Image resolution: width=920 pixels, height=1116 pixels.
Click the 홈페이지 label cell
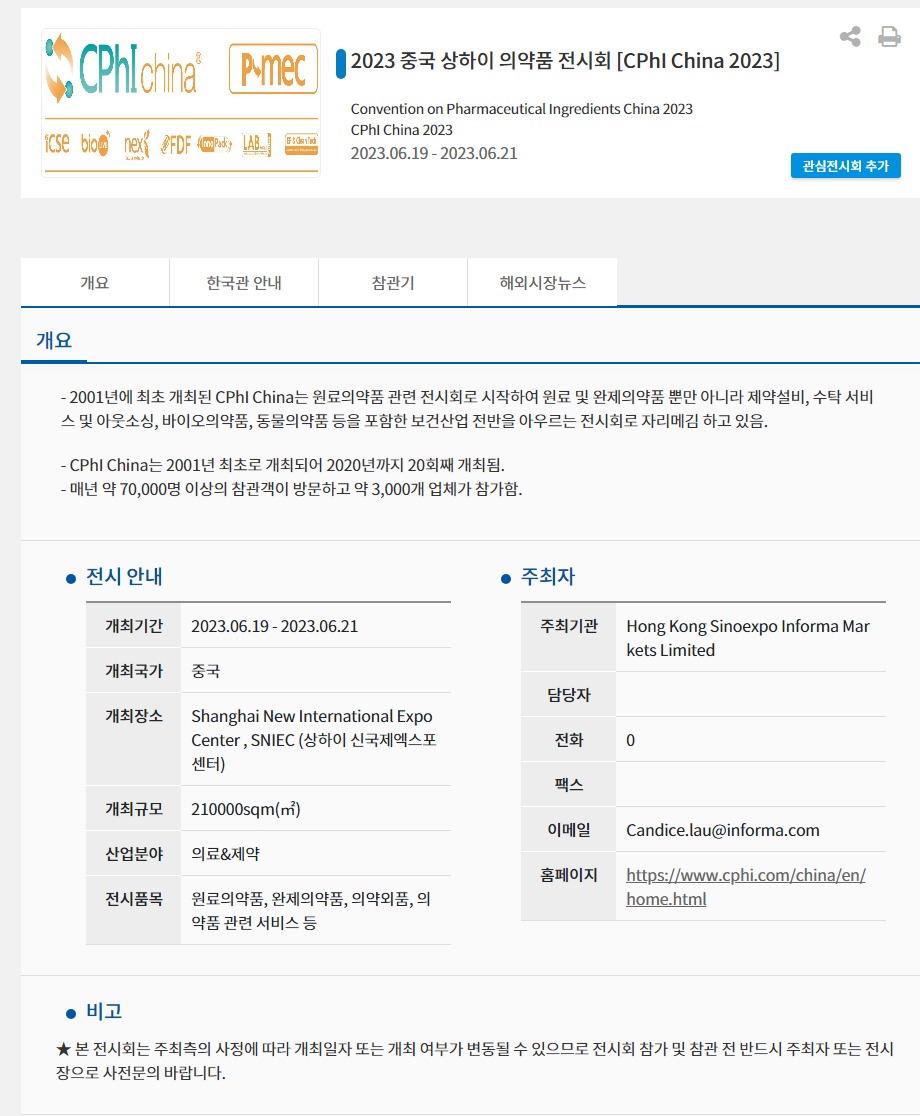pos(569,886)
